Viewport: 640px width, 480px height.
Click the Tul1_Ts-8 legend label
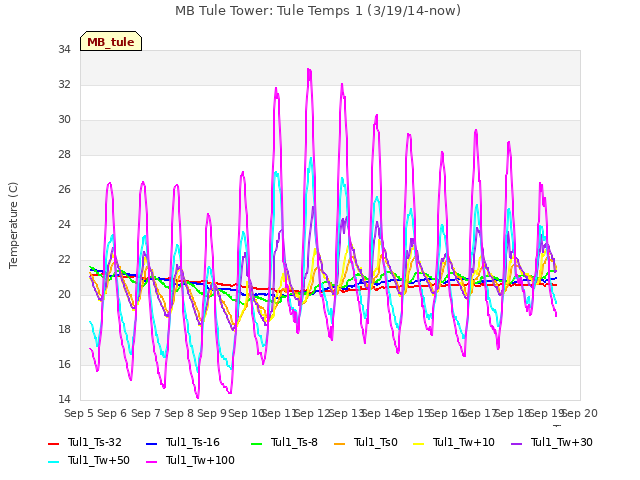(x=294, y=442)
